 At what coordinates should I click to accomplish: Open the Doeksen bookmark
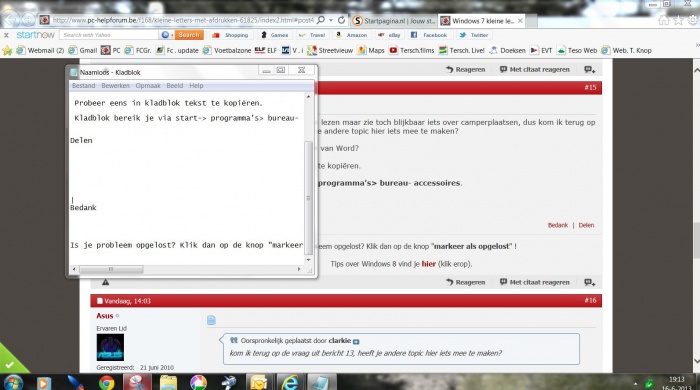coord(507,50)
